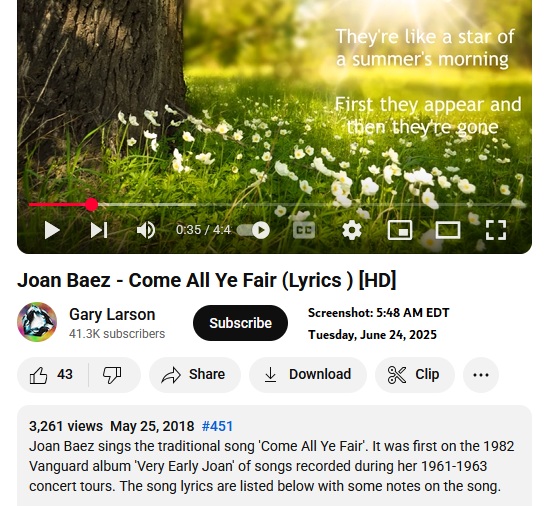Open the Share dialog

coord(195,374)
